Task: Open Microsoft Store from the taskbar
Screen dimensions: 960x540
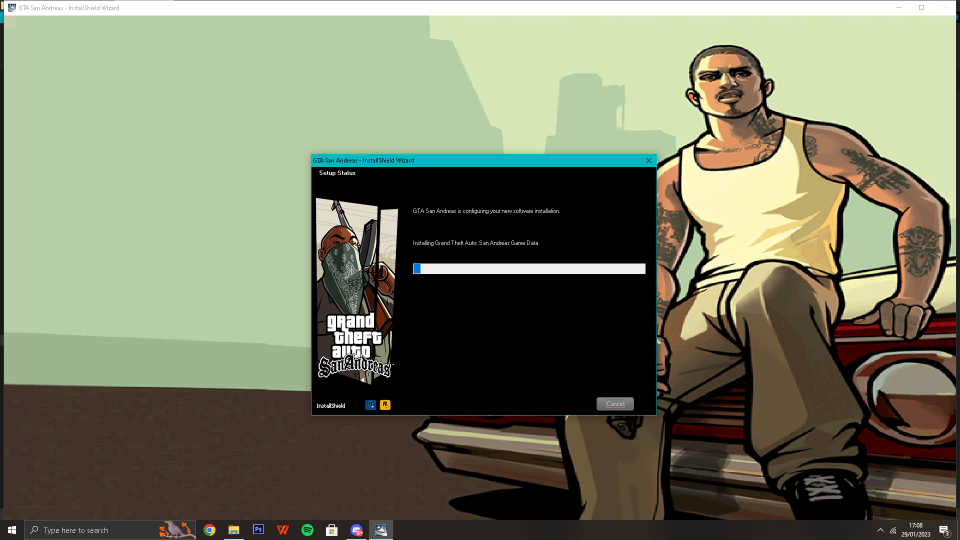Action: pyautogui.click(x=332, y=530)
